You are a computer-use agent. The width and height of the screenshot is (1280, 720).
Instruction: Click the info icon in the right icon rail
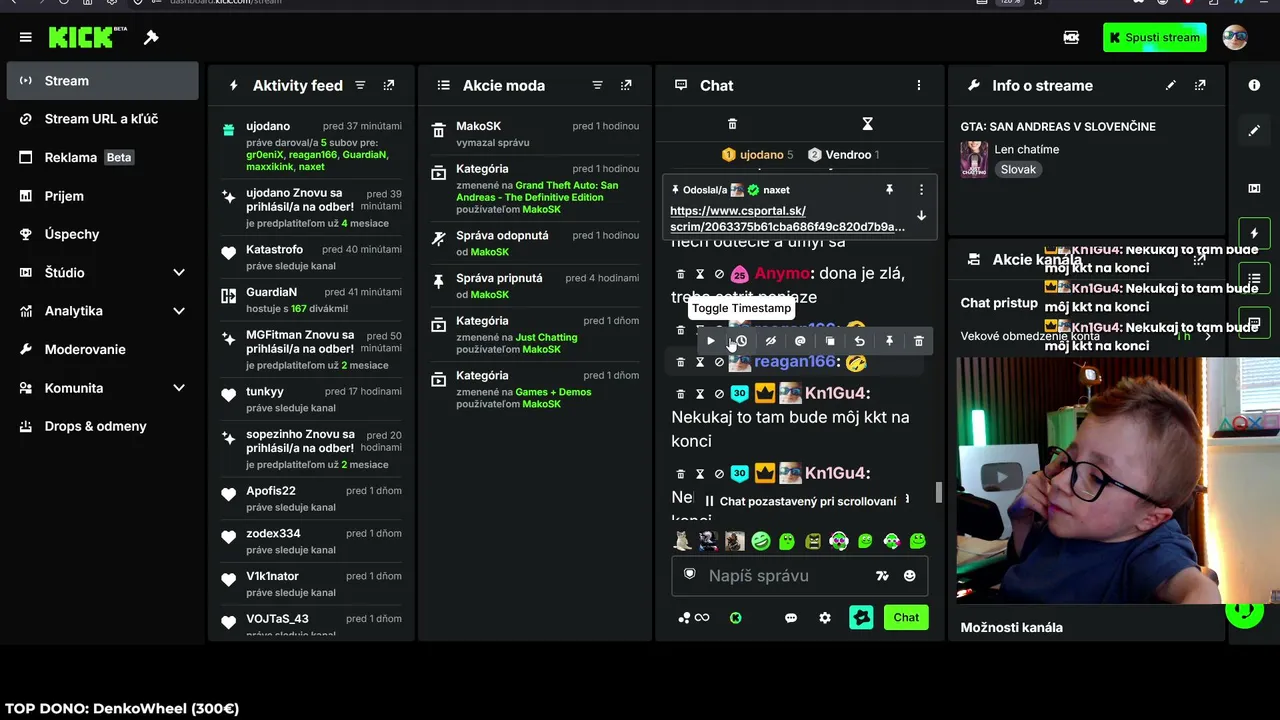coord(1254,86)
